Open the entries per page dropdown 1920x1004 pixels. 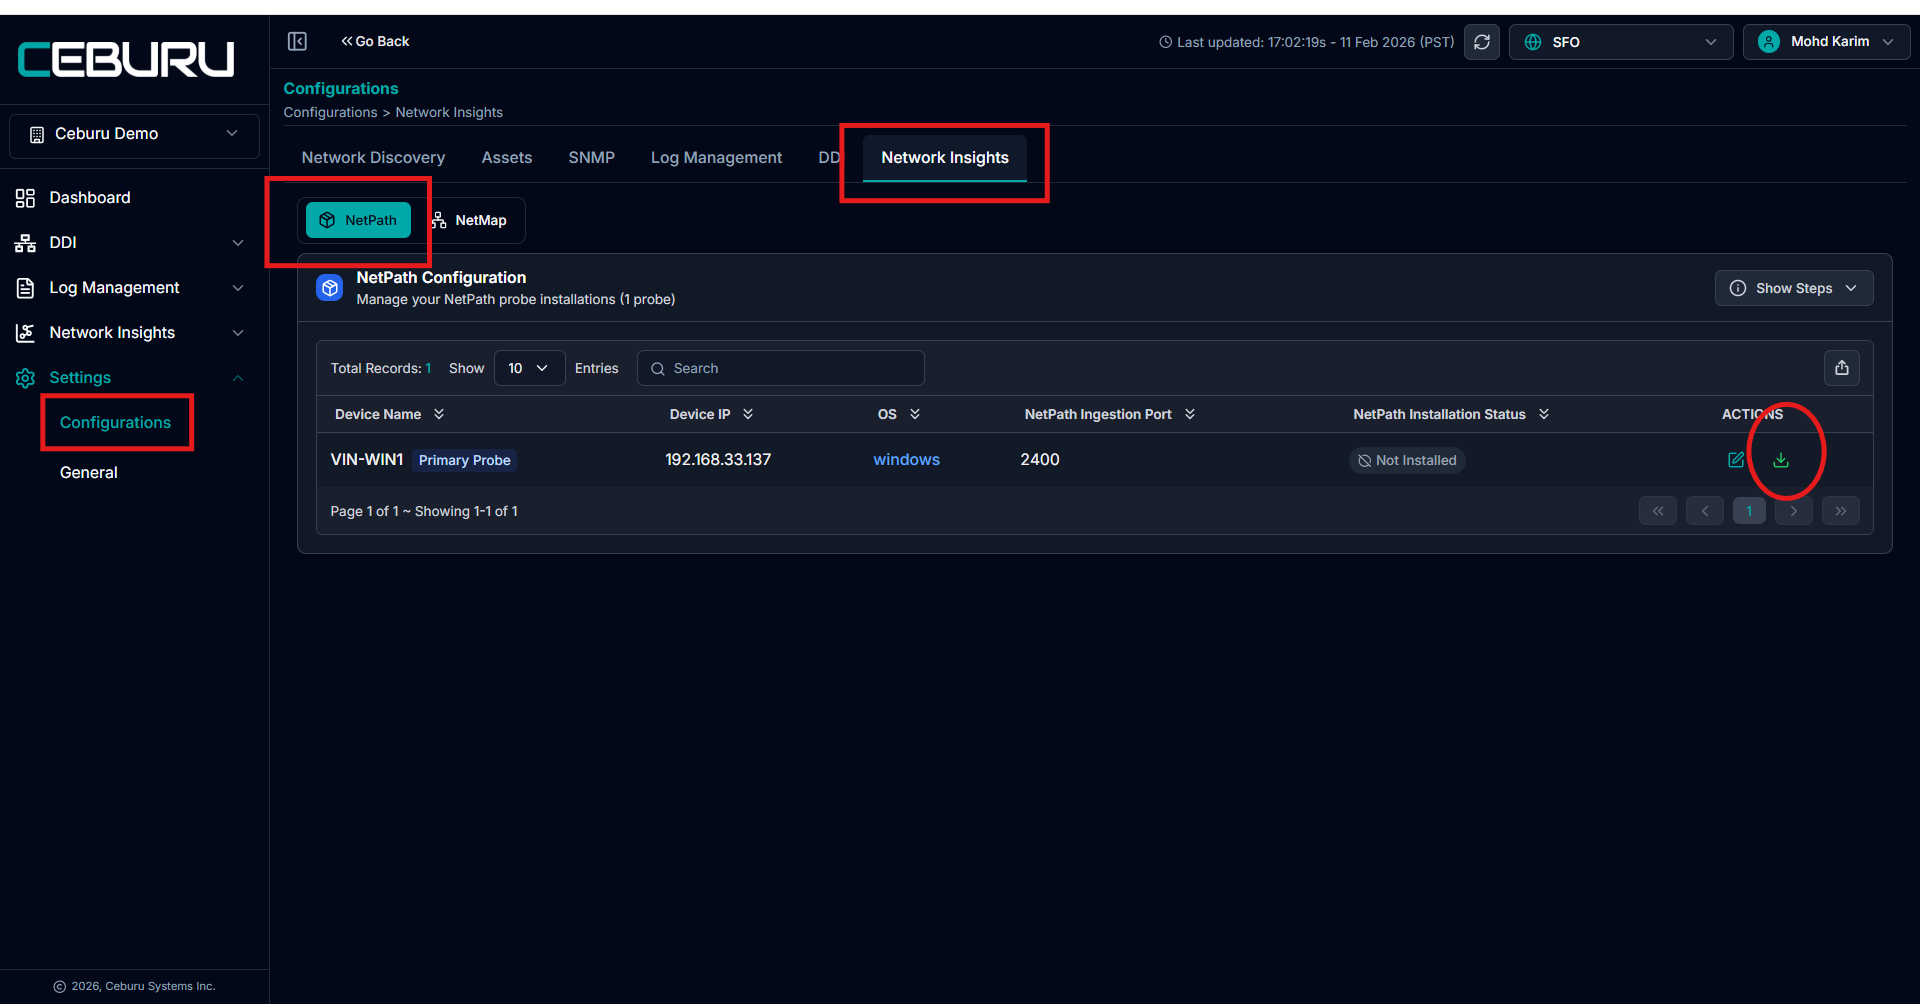point(529,368)
